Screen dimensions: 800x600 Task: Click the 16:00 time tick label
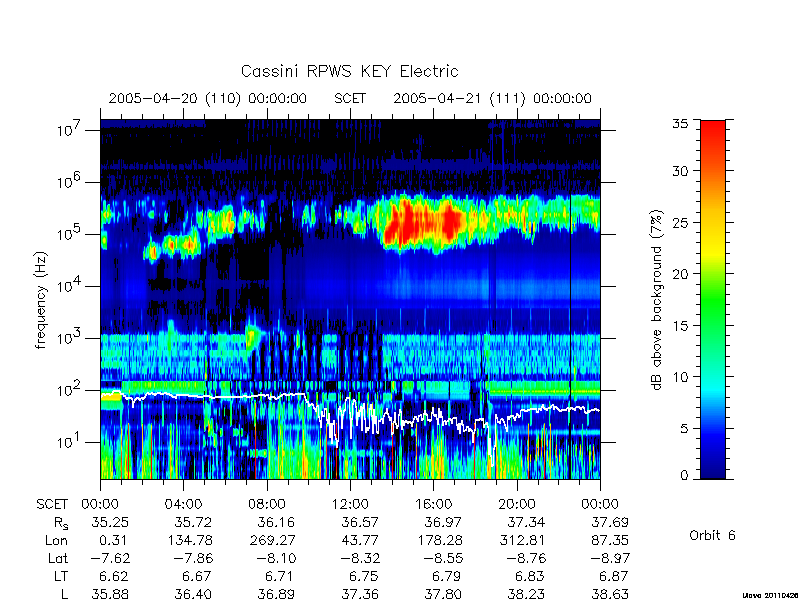tap(433, 504)
